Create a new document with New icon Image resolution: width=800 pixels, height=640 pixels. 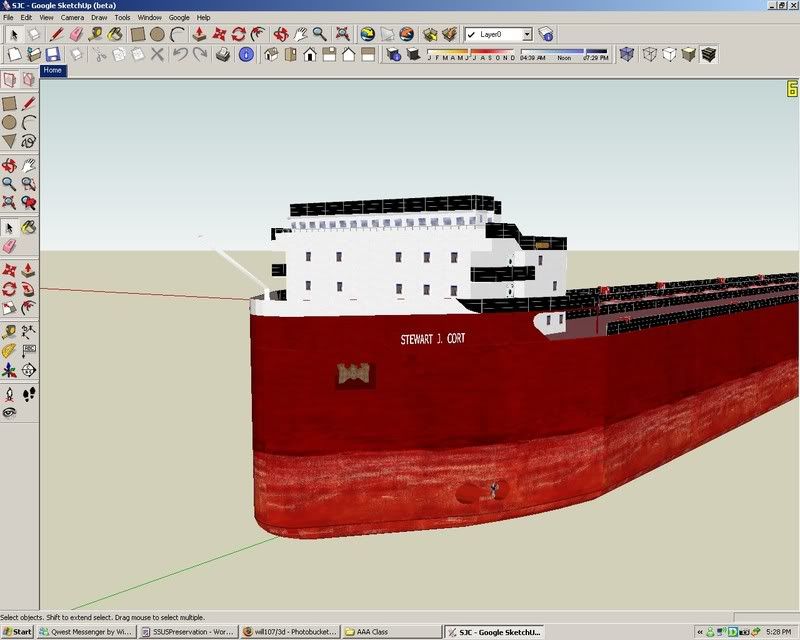pos(14,54)
